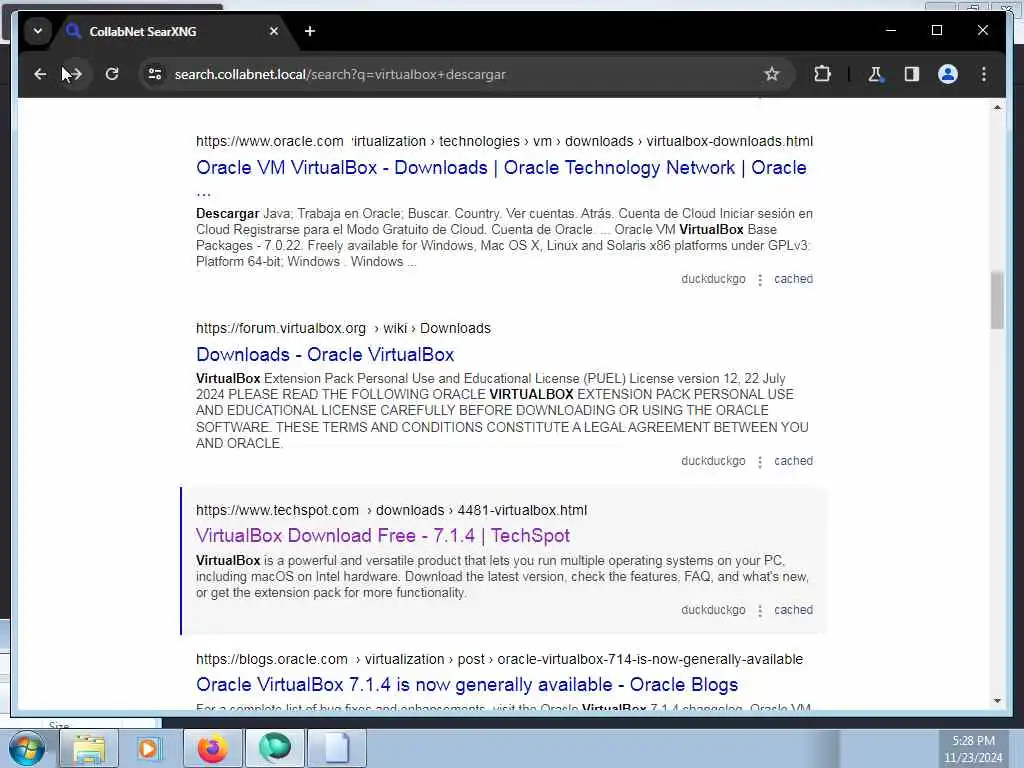Image resolution: width=1024 pixels, height=768 pixels.
Task: Open cached link for Oracle downloads result
Action: (x=793, y=279)
